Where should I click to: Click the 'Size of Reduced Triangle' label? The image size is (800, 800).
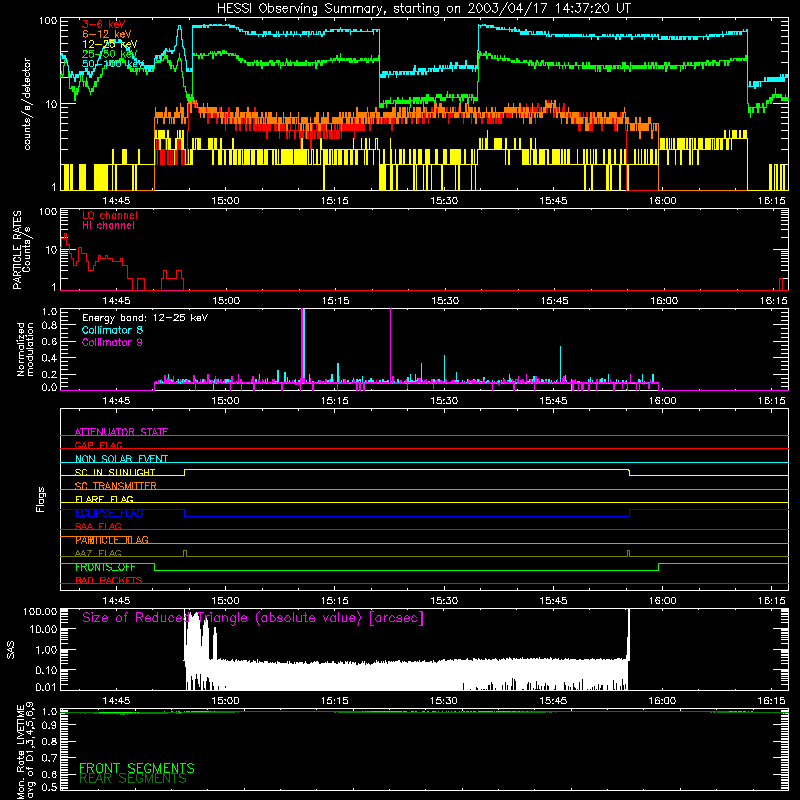253,618
